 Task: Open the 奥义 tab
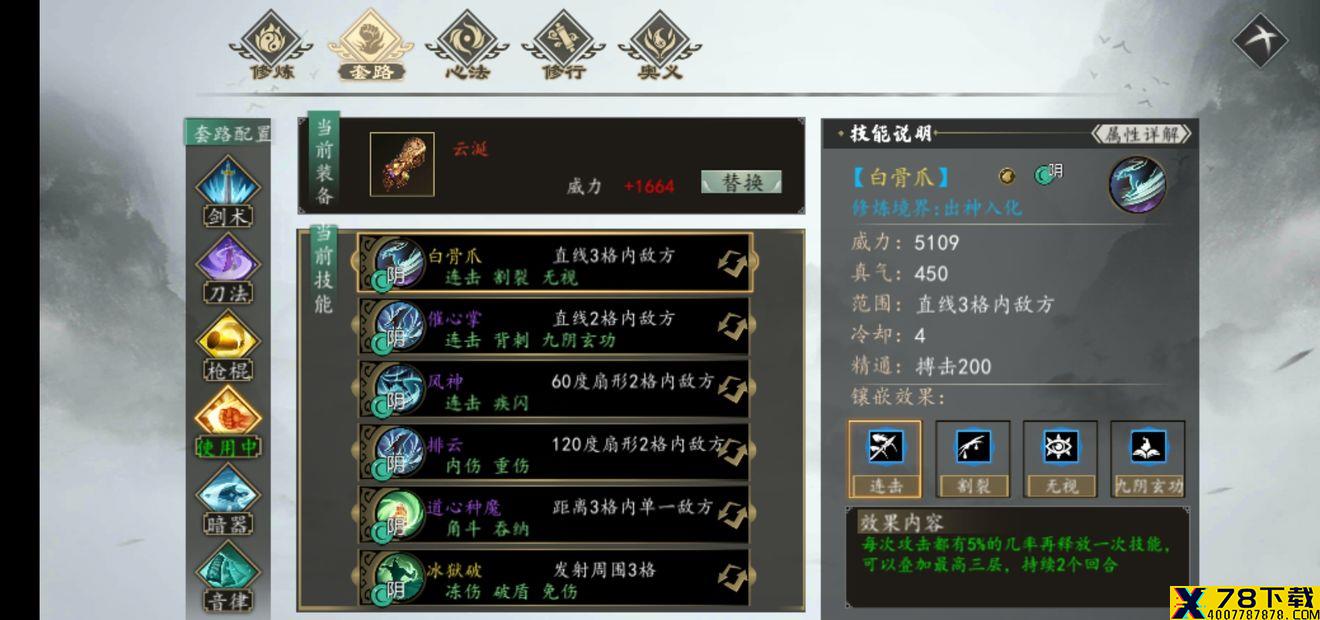click(660, 46)
